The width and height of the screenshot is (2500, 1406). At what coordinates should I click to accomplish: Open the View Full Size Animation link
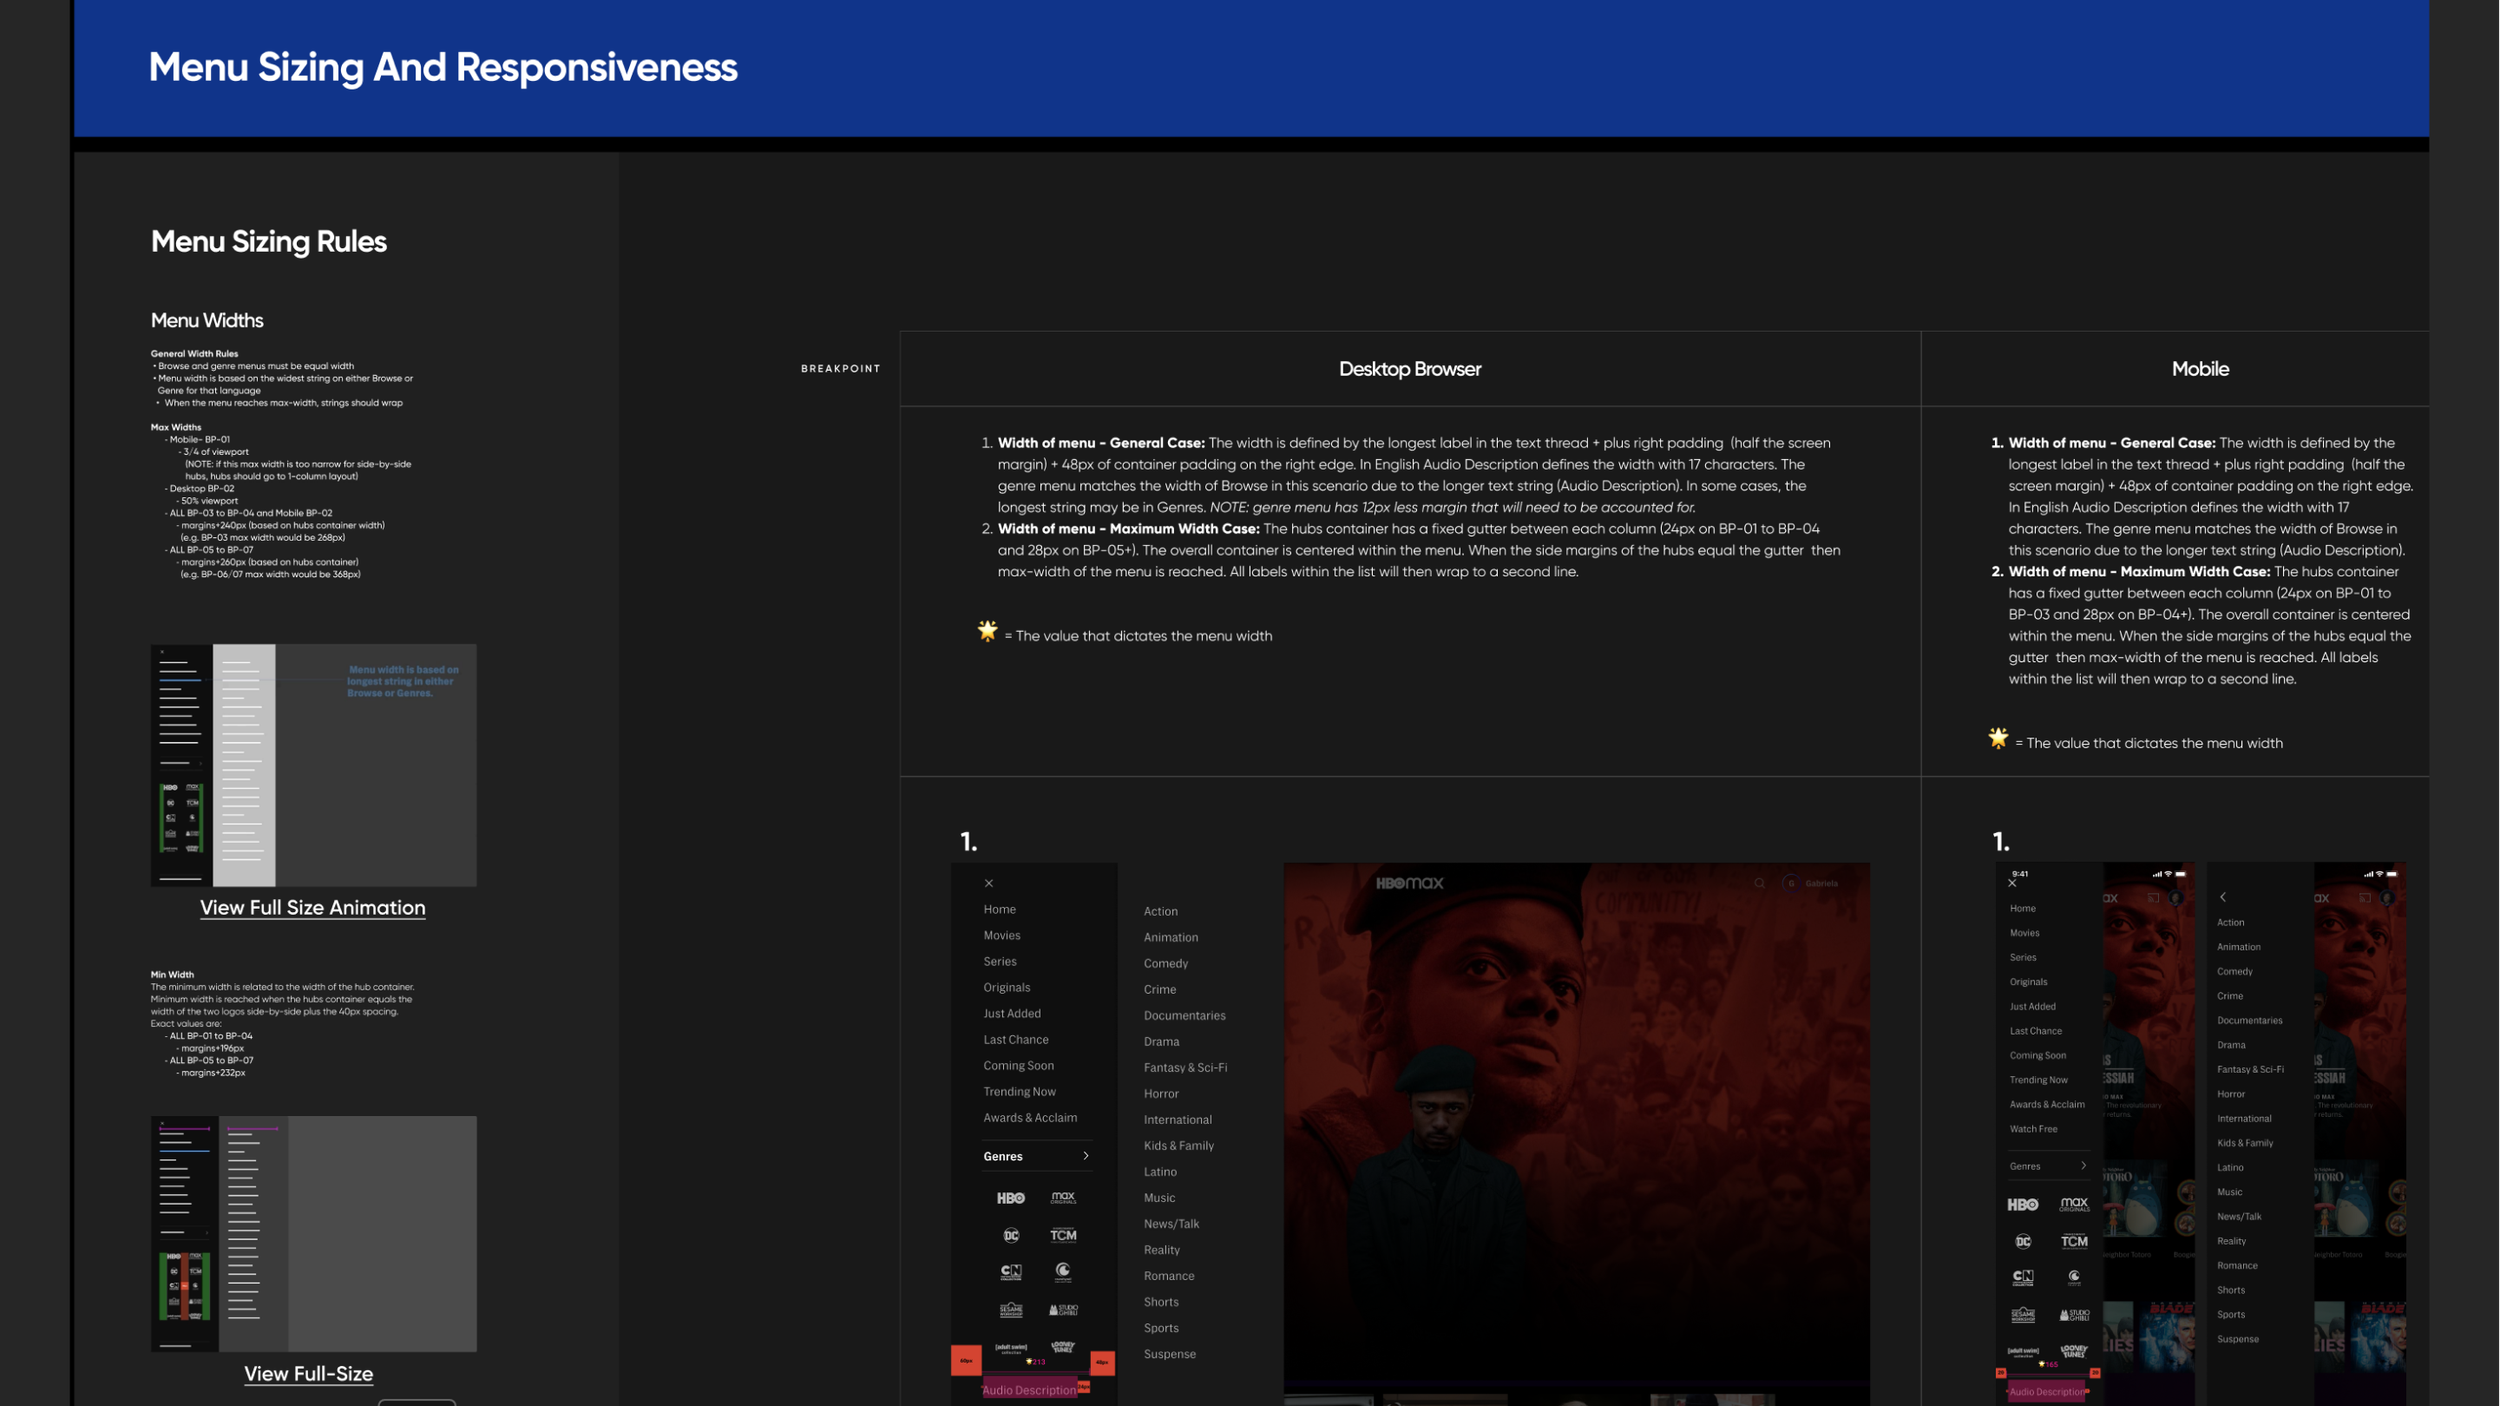[312, 907]
